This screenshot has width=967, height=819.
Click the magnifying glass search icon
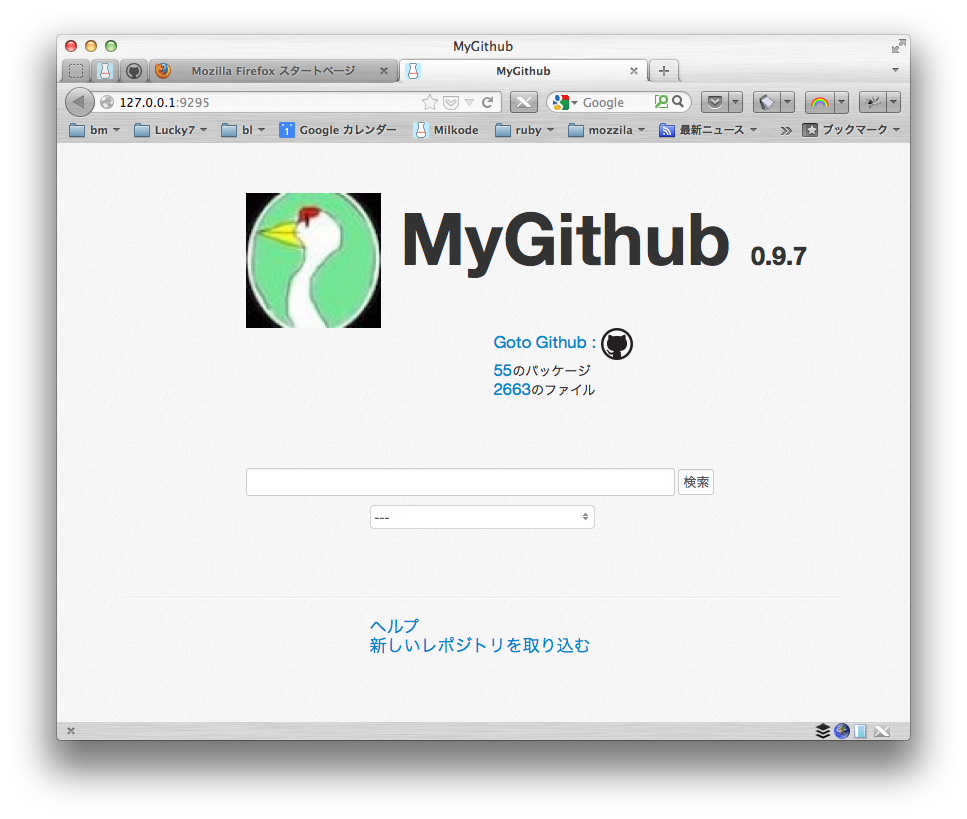pos(678,102)
